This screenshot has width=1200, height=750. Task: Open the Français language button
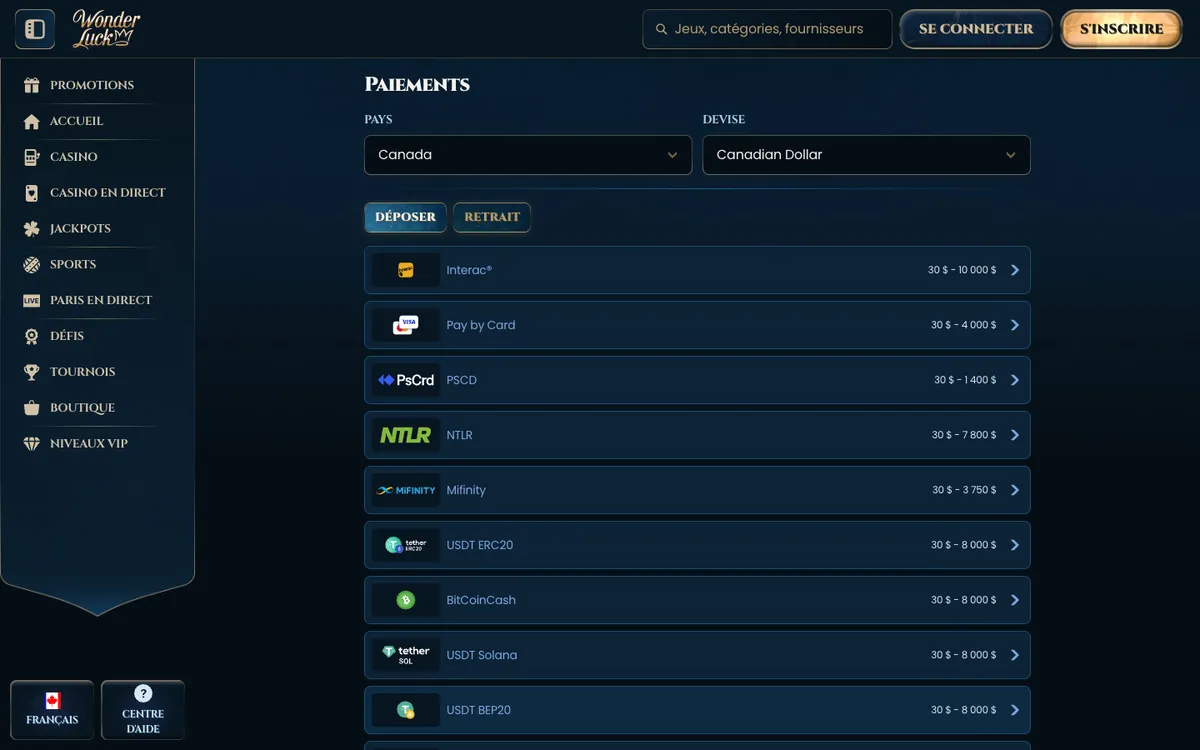coord(52,710)
